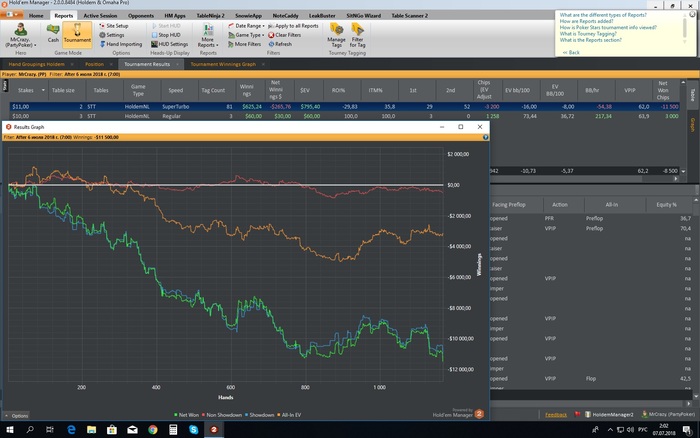The image size is (700, 438).
Task: Select the vertical Table side tab
Action: pyautogui.click(x=693, y=95)
